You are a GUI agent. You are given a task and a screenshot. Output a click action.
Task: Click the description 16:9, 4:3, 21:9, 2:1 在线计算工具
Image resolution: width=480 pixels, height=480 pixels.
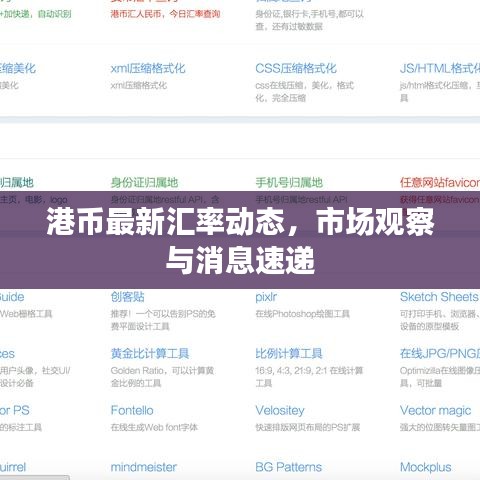point(309,377)
